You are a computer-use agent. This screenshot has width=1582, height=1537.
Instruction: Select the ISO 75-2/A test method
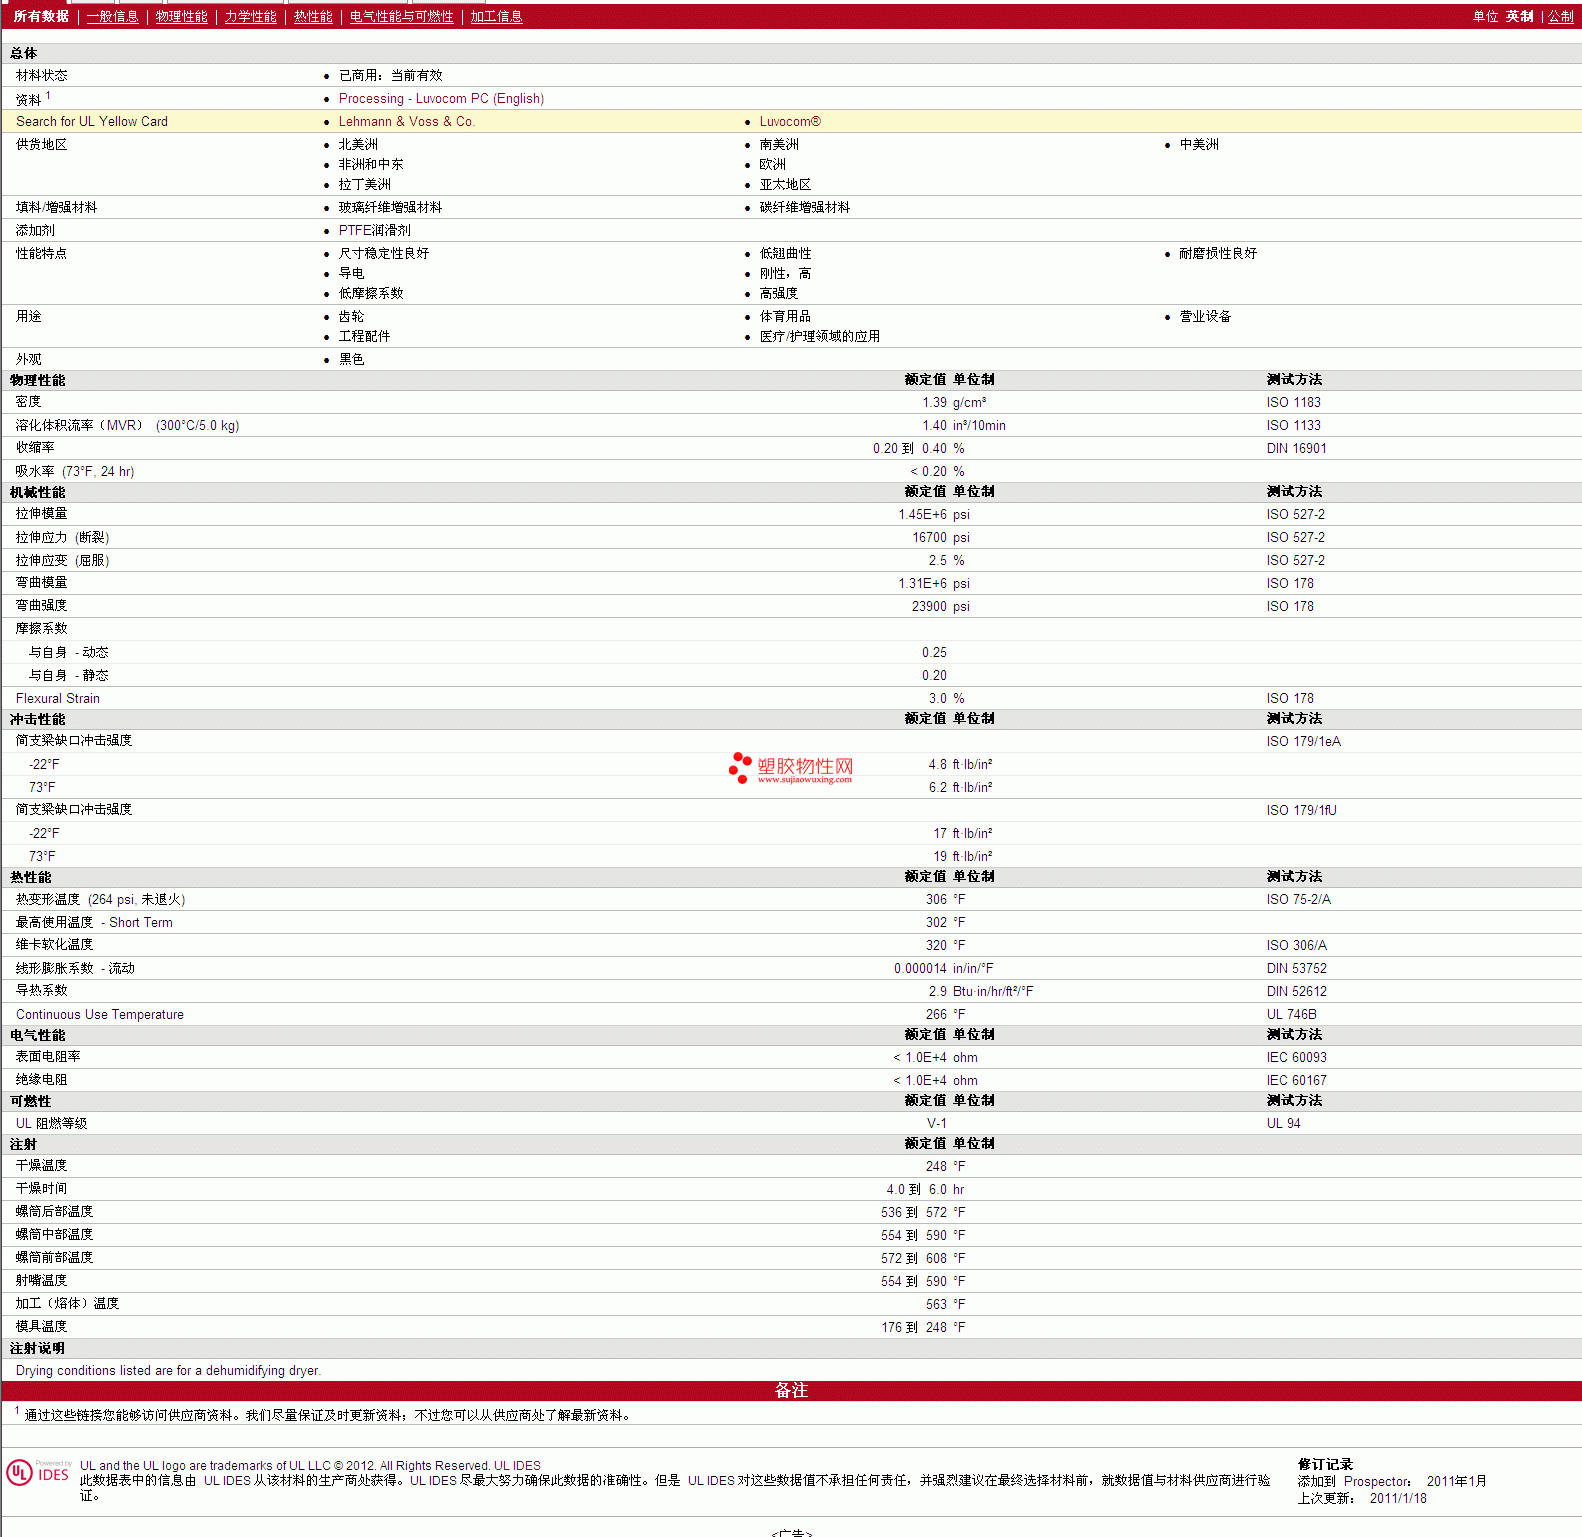click(x=1298, y=899)
